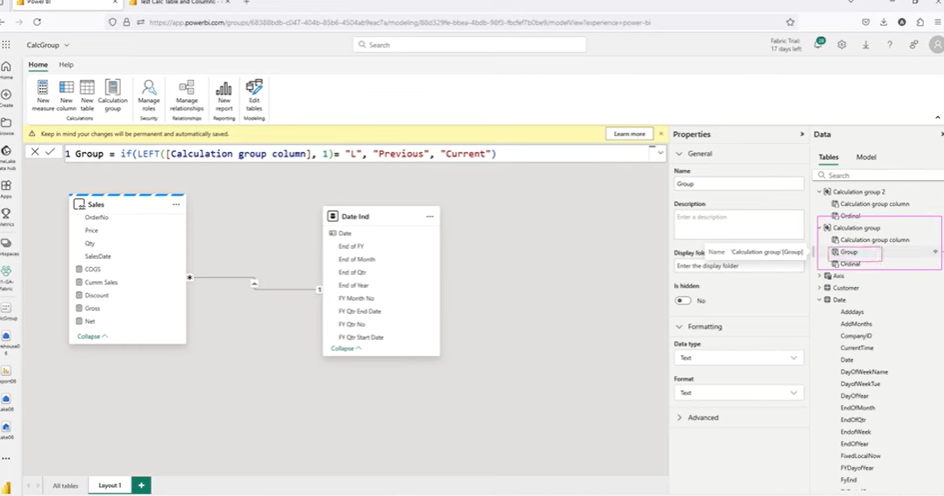Switch to the Help ribbon tab
The image size is (944, 496).
(66, 64)
